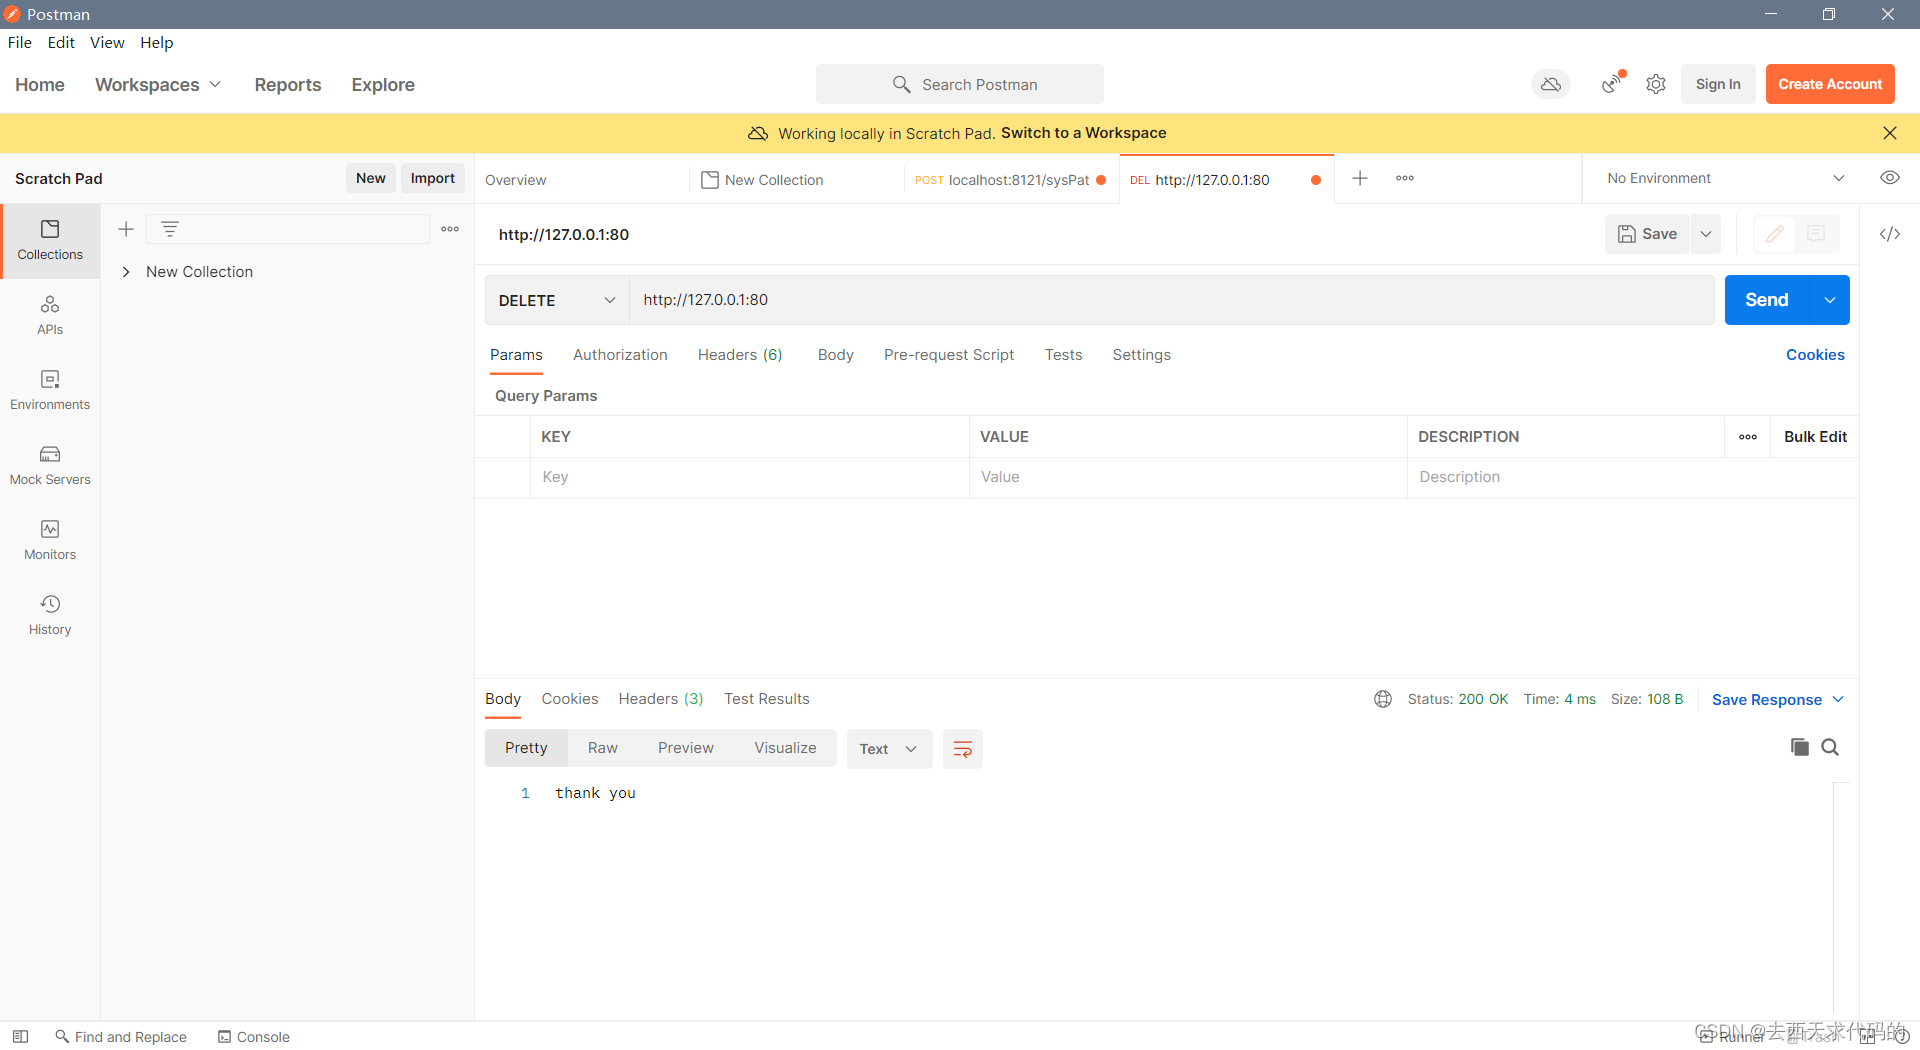
Task: Click environment quick look eye icon
Action: (1890, 178)
